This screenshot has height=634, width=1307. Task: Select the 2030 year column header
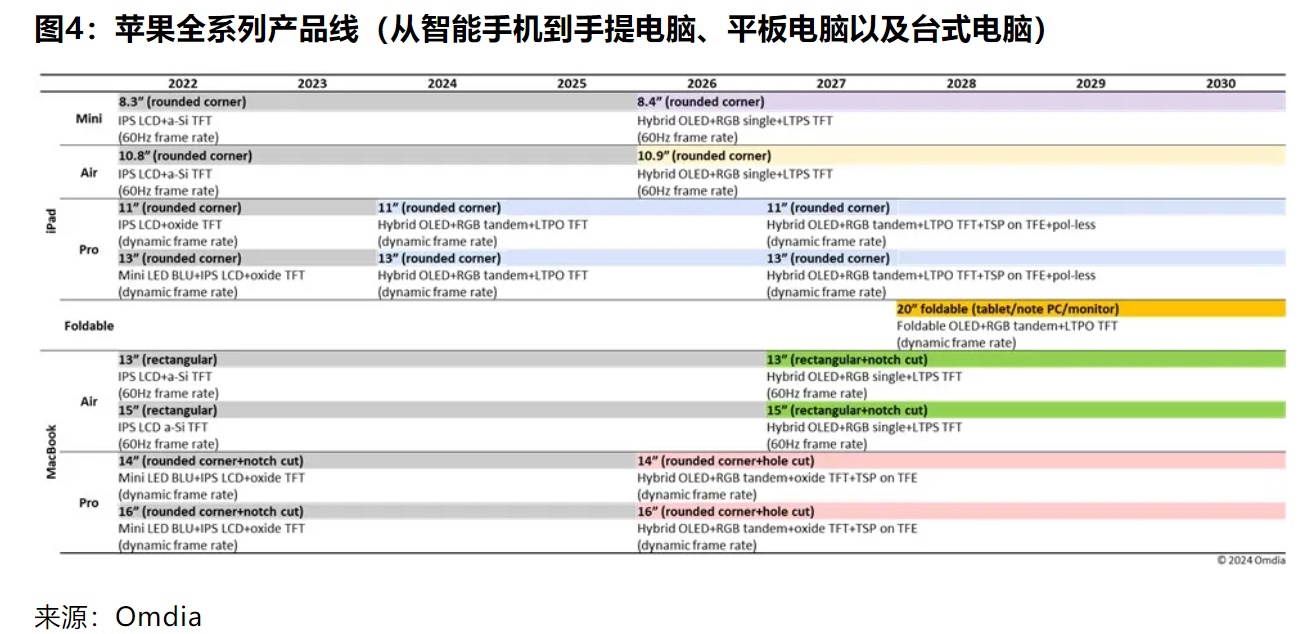tap(1220, 84)
